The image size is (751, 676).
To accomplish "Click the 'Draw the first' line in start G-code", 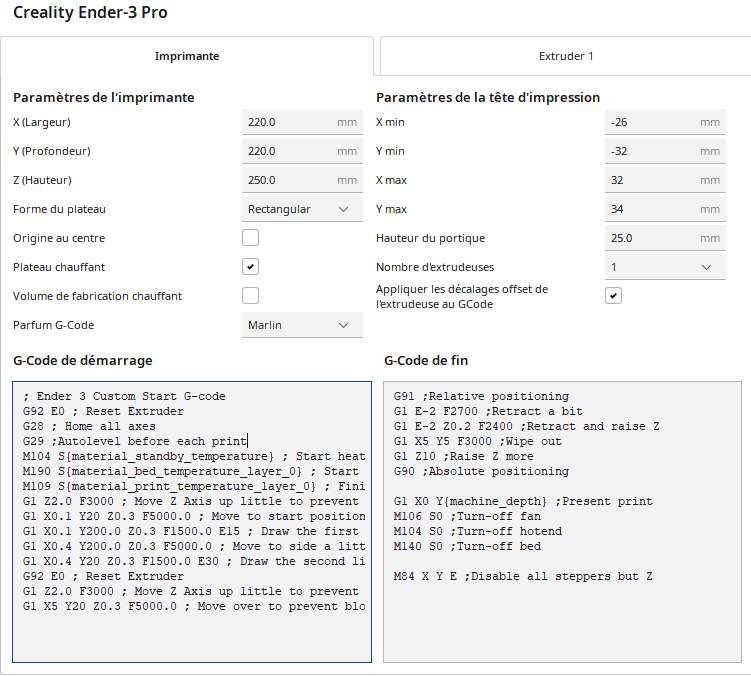I will 191,531.
